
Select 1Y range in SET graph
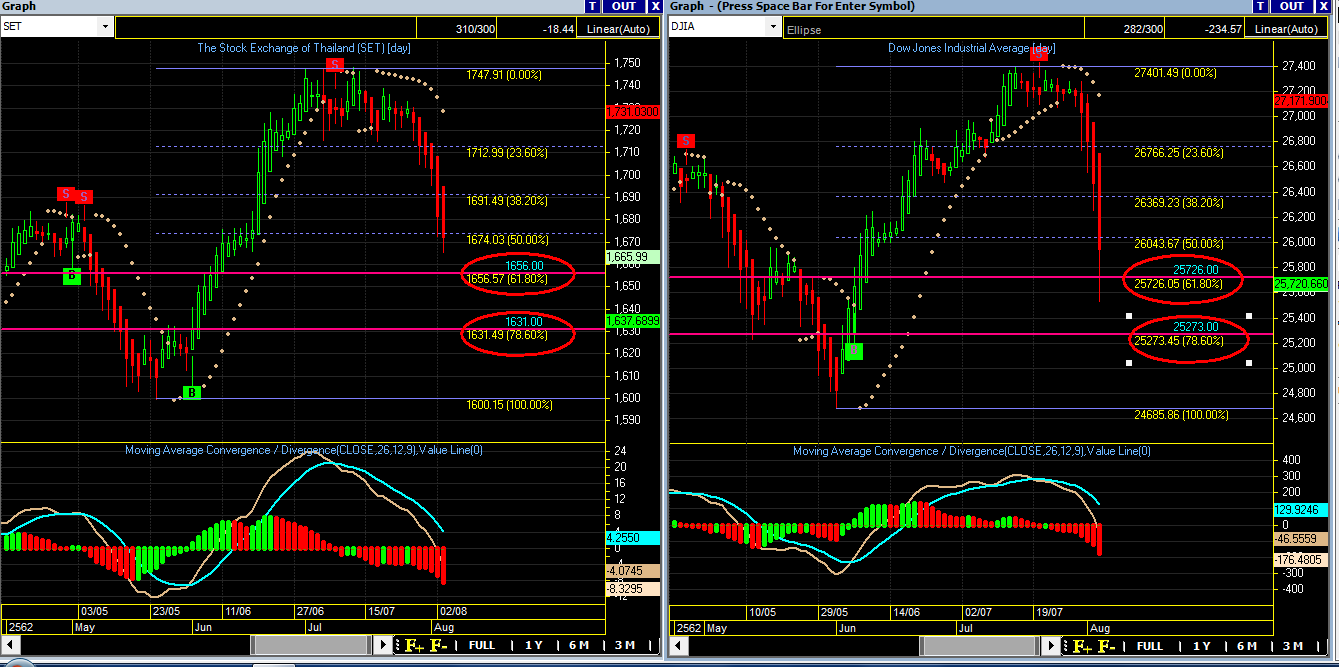533,646
